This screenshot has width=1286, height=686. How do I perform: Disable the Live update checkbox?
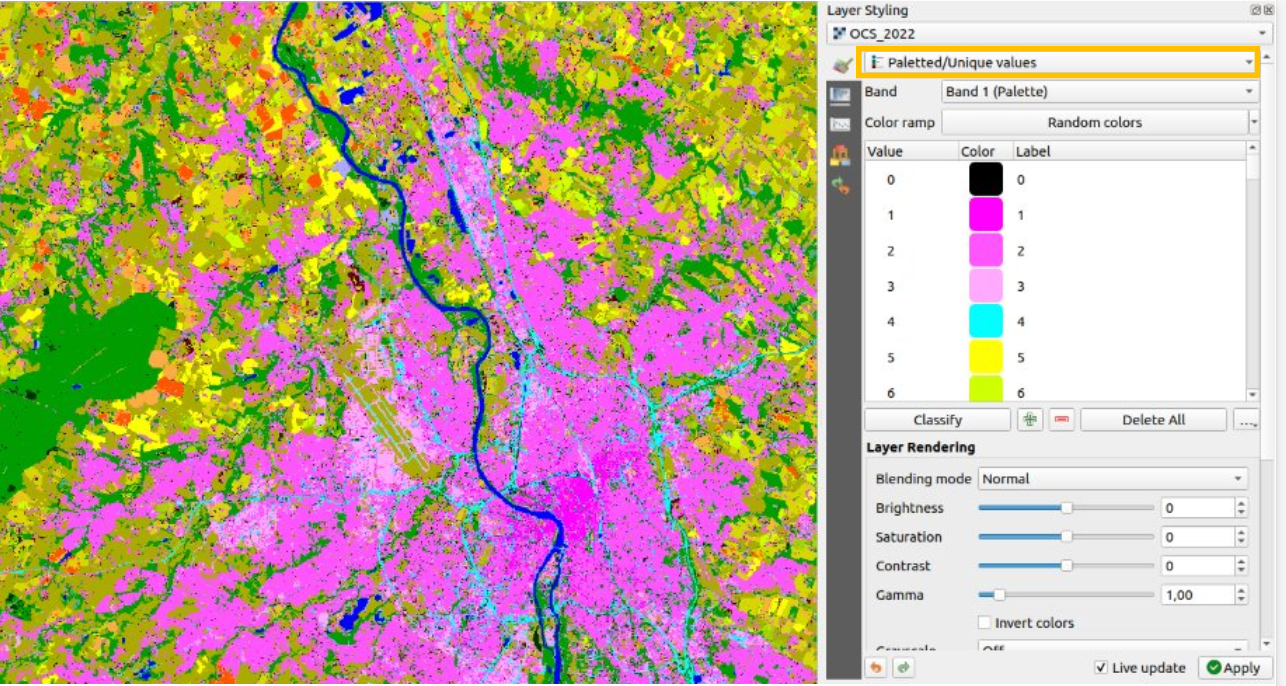pos(1101,668)
